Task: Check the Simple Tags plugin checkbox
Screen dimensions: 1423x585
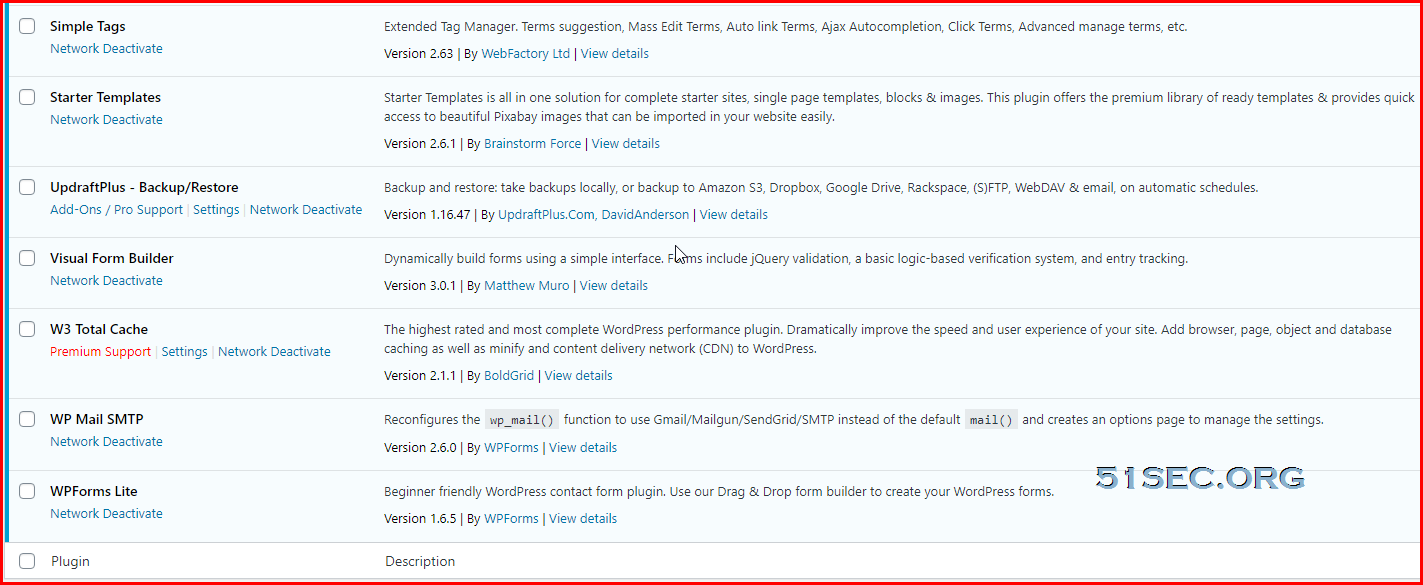Action: 27,26
